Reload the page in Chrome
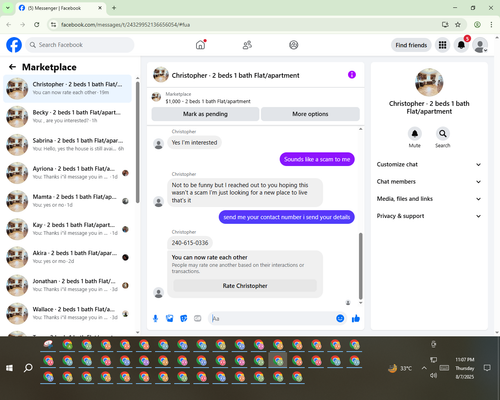The image size is (500, 400). pyautogui.click(x=37, y=24)
